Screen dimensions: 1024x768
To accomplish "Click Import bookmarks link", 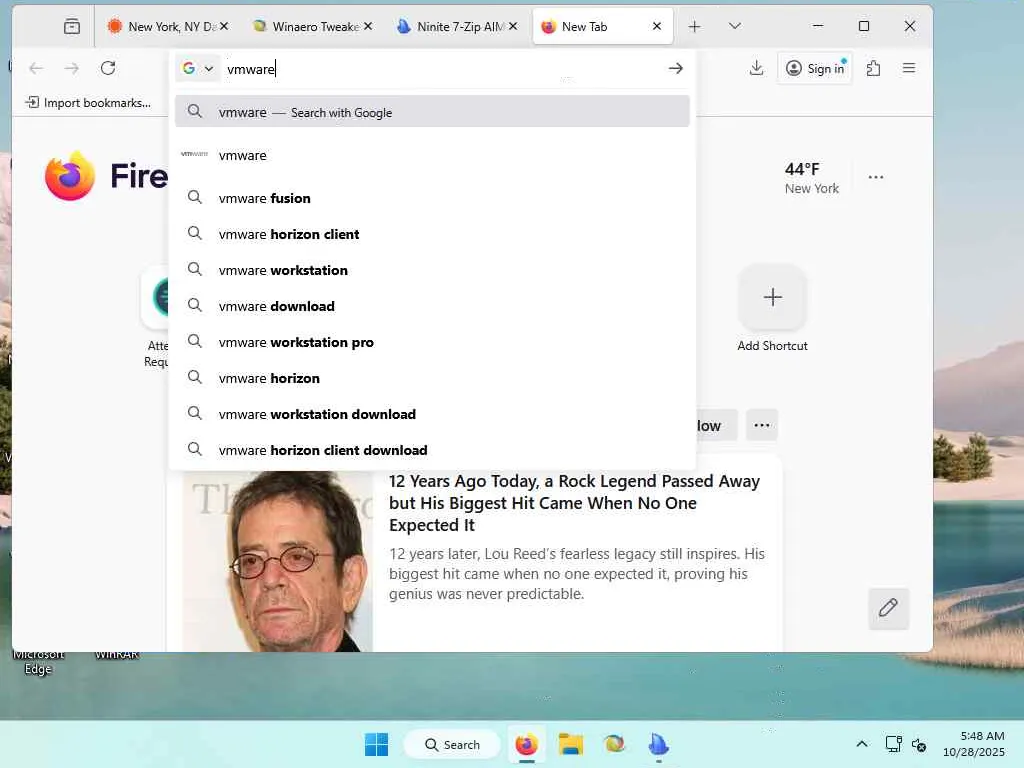I will [x=88, y=103].
